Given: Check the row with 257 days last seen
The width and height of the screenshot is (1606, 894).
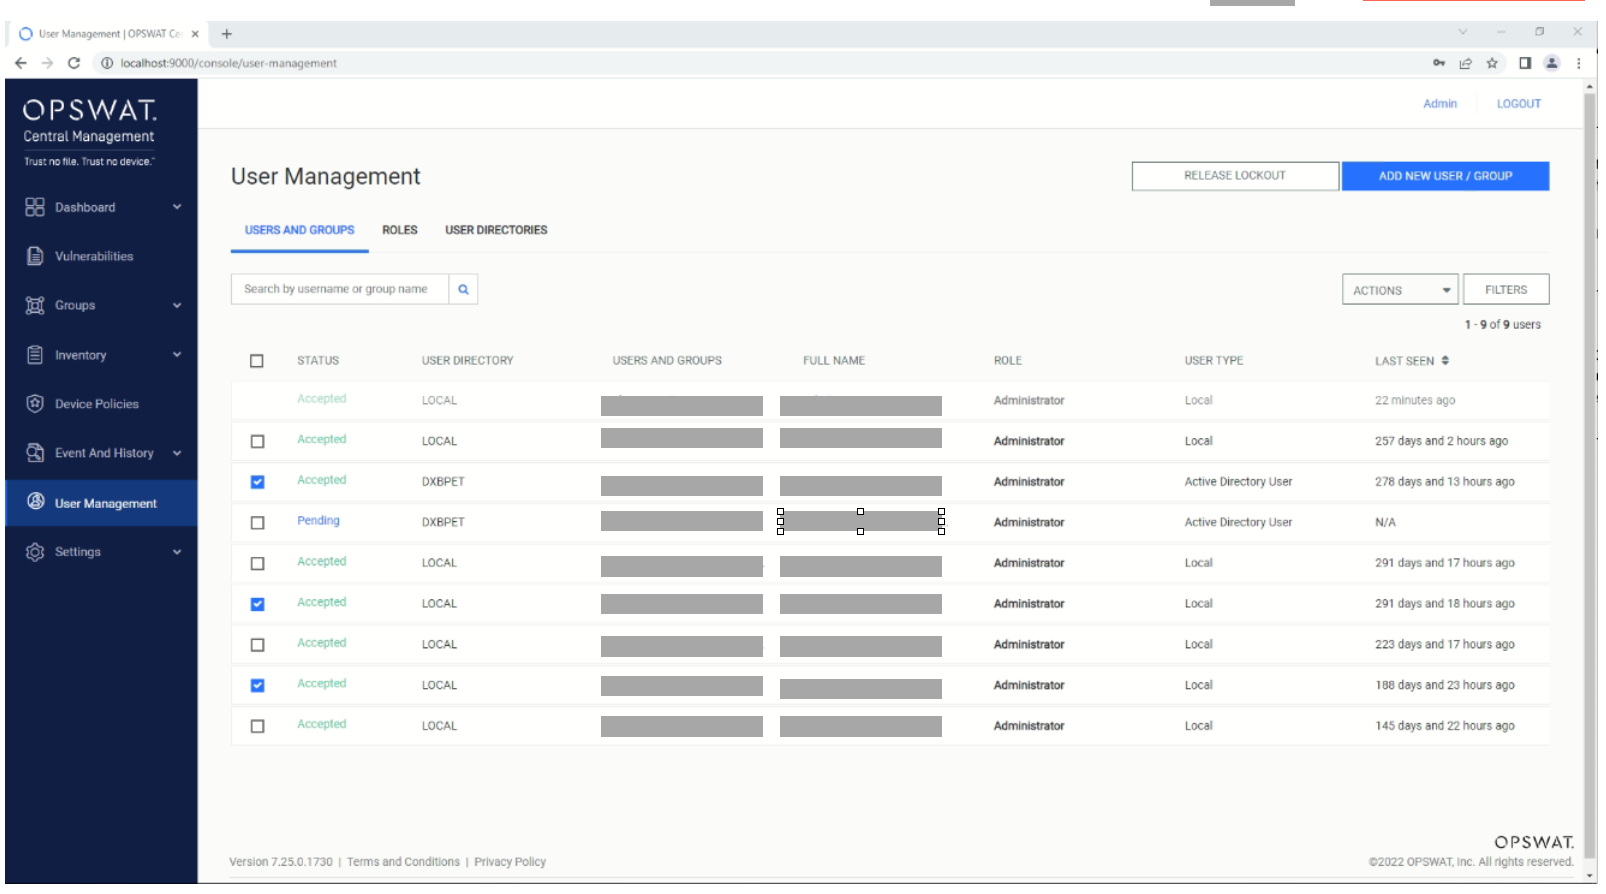Looking at the screenshot, I should (x=257, y=441).
